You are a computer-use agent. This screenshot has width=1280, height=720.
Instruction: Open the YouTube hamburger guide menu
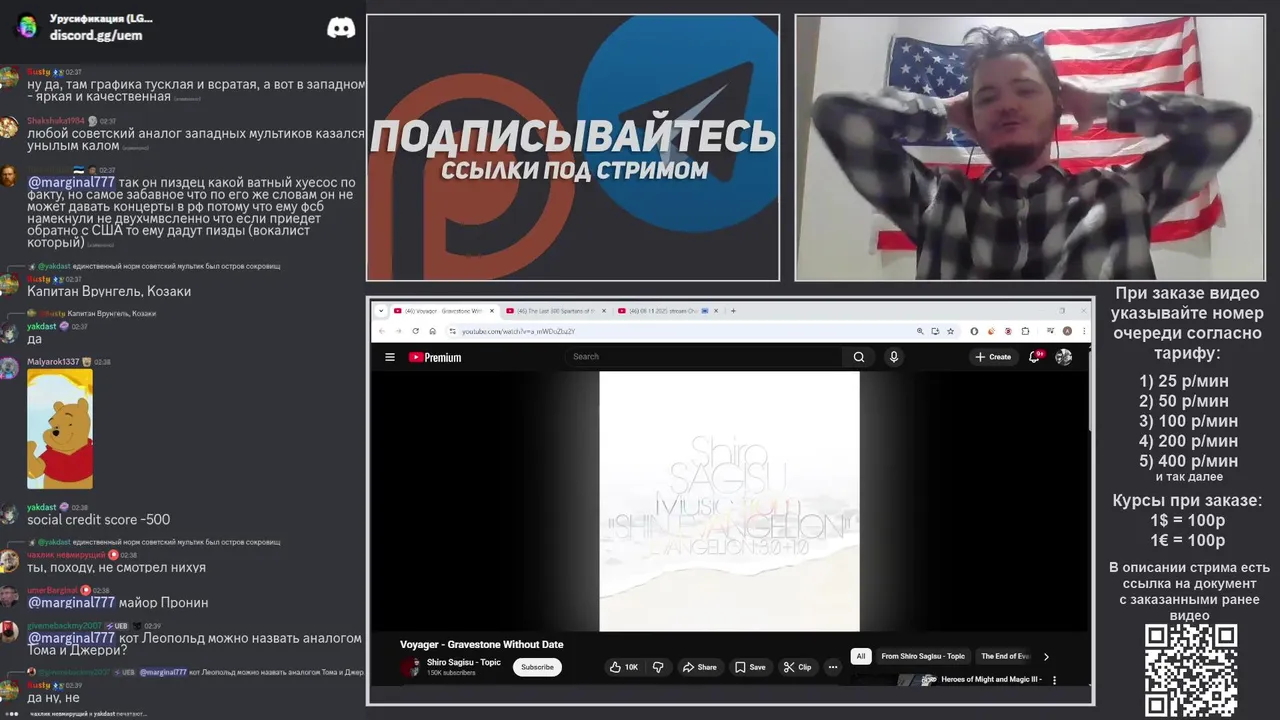point(390,357)
